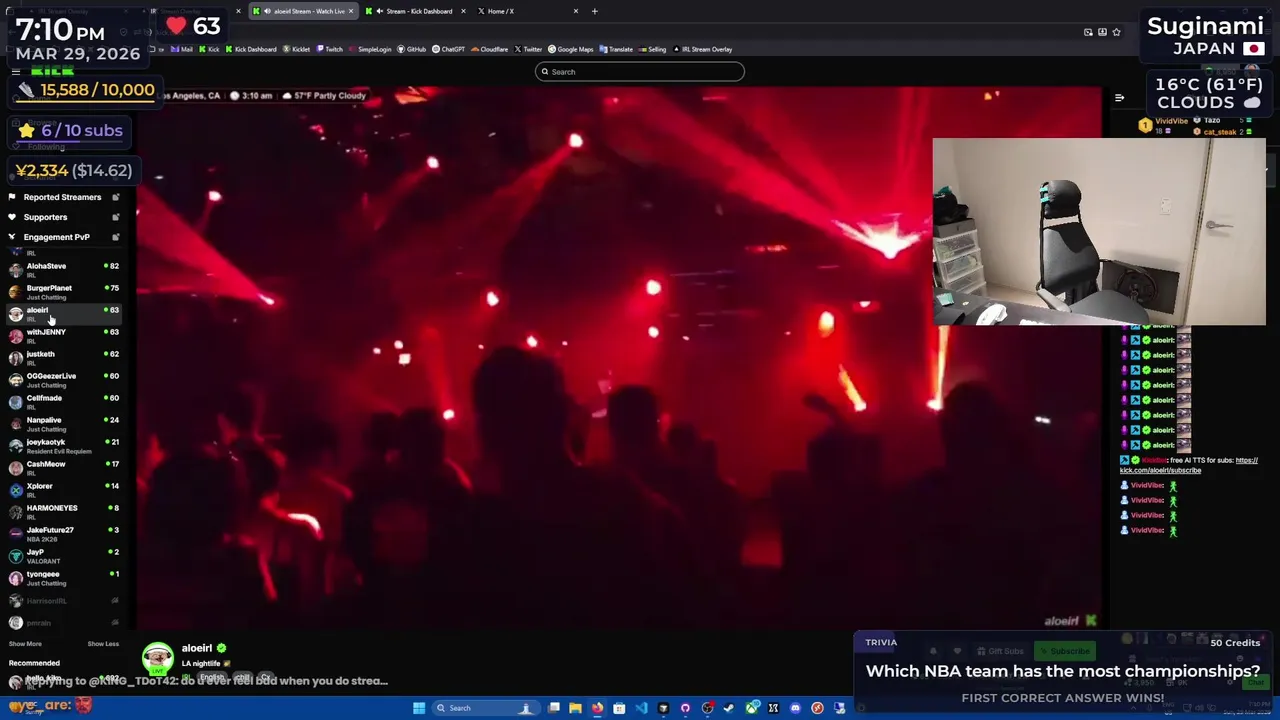
Task: Open Reported Streamers external link icon
Action: [x=115, y=197]
